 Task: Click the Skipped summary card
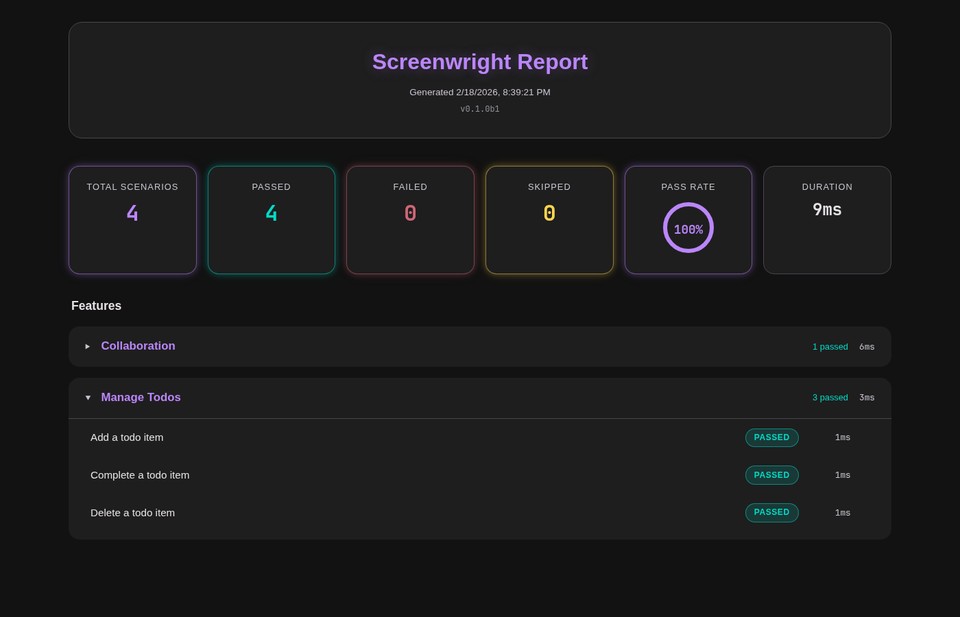click(549, 220)
